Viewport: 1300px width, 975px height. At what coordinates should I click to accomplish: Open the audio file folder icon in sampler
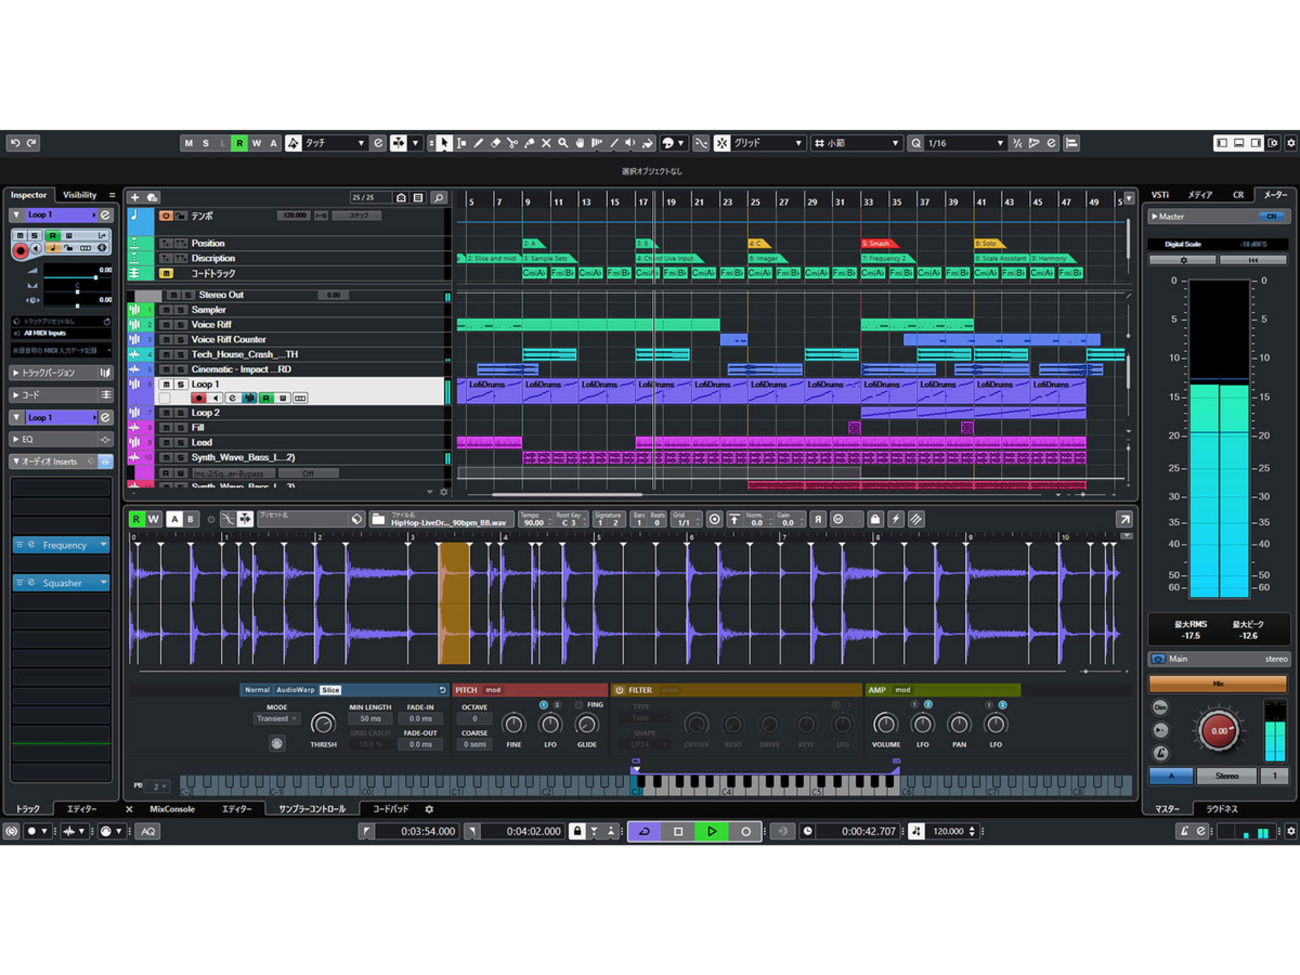[x=378, y=520]
